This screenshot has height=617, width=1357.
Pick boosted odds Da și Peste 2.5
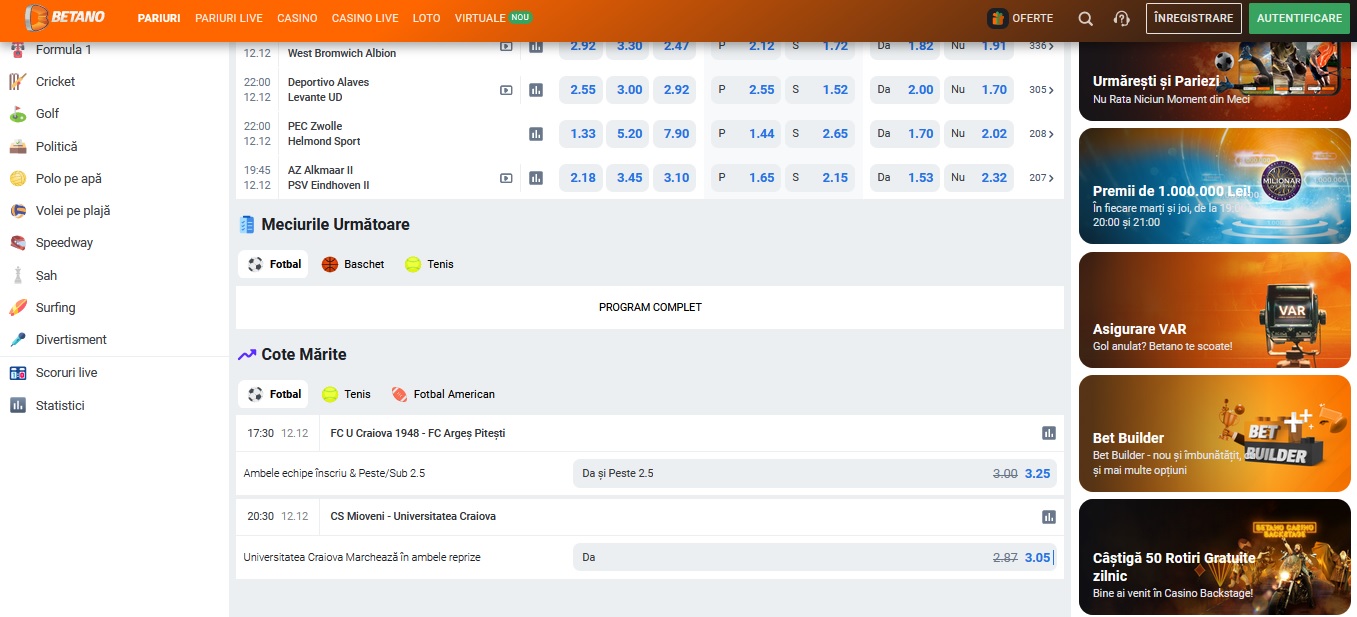coord(815,473)
